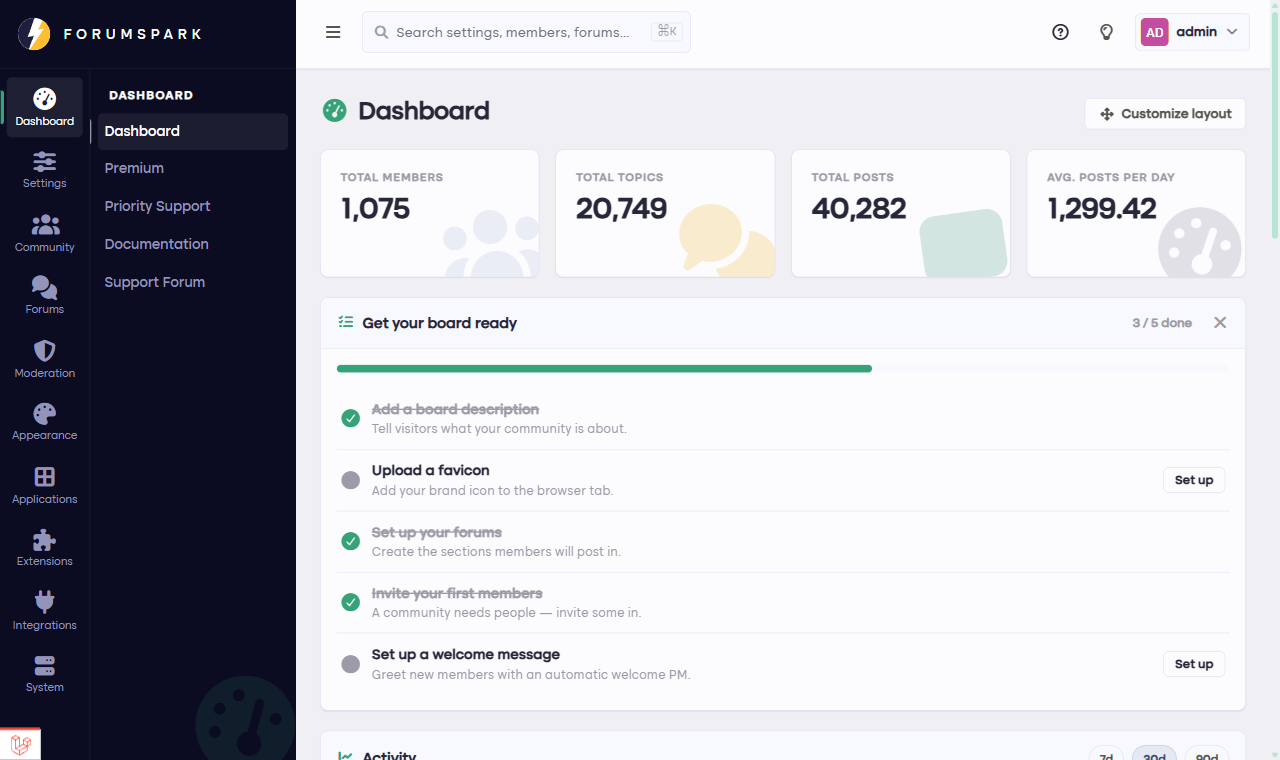
Task: Click Set up for Upload a favicon
Action: (1194, 480)
